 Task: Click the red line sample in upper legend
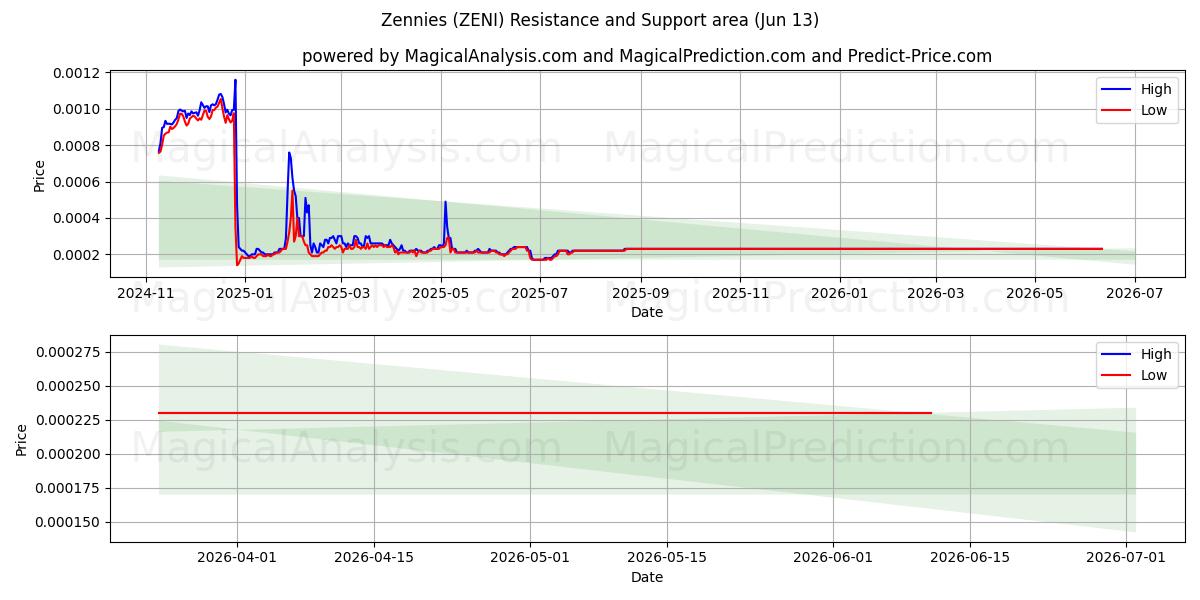[x=1117, y=111]
